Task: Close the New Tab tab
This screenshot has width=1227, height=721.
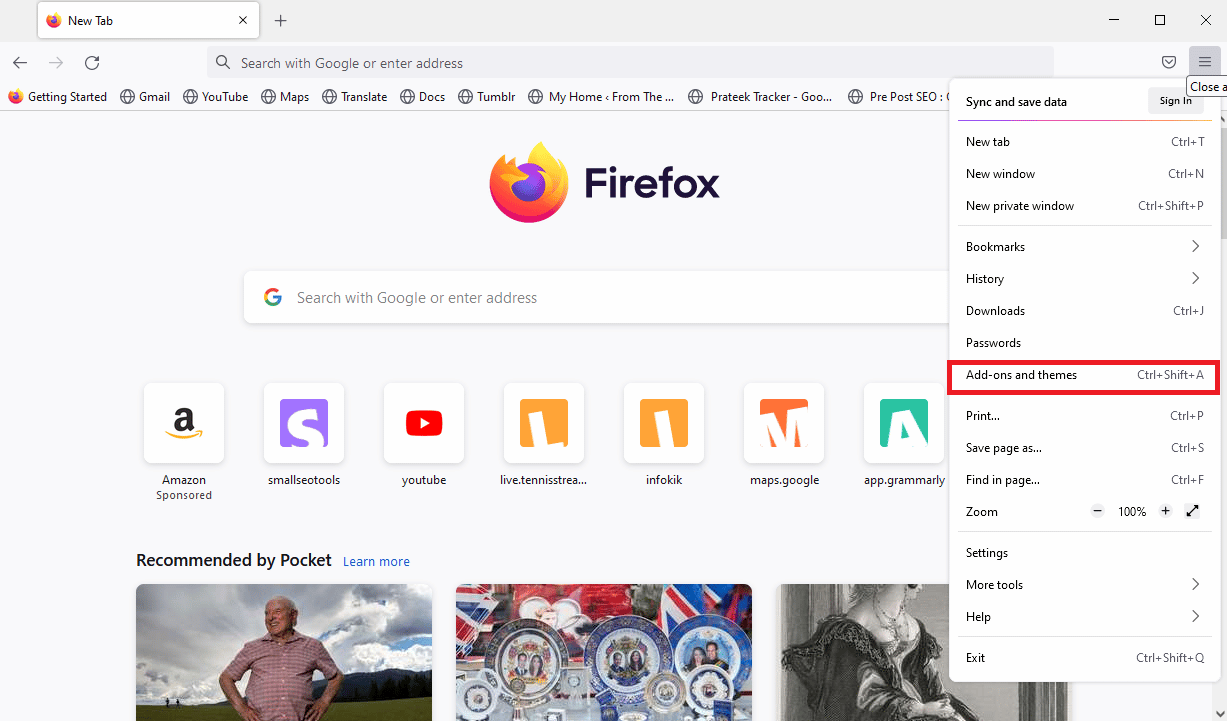Action: click(243, 20)
